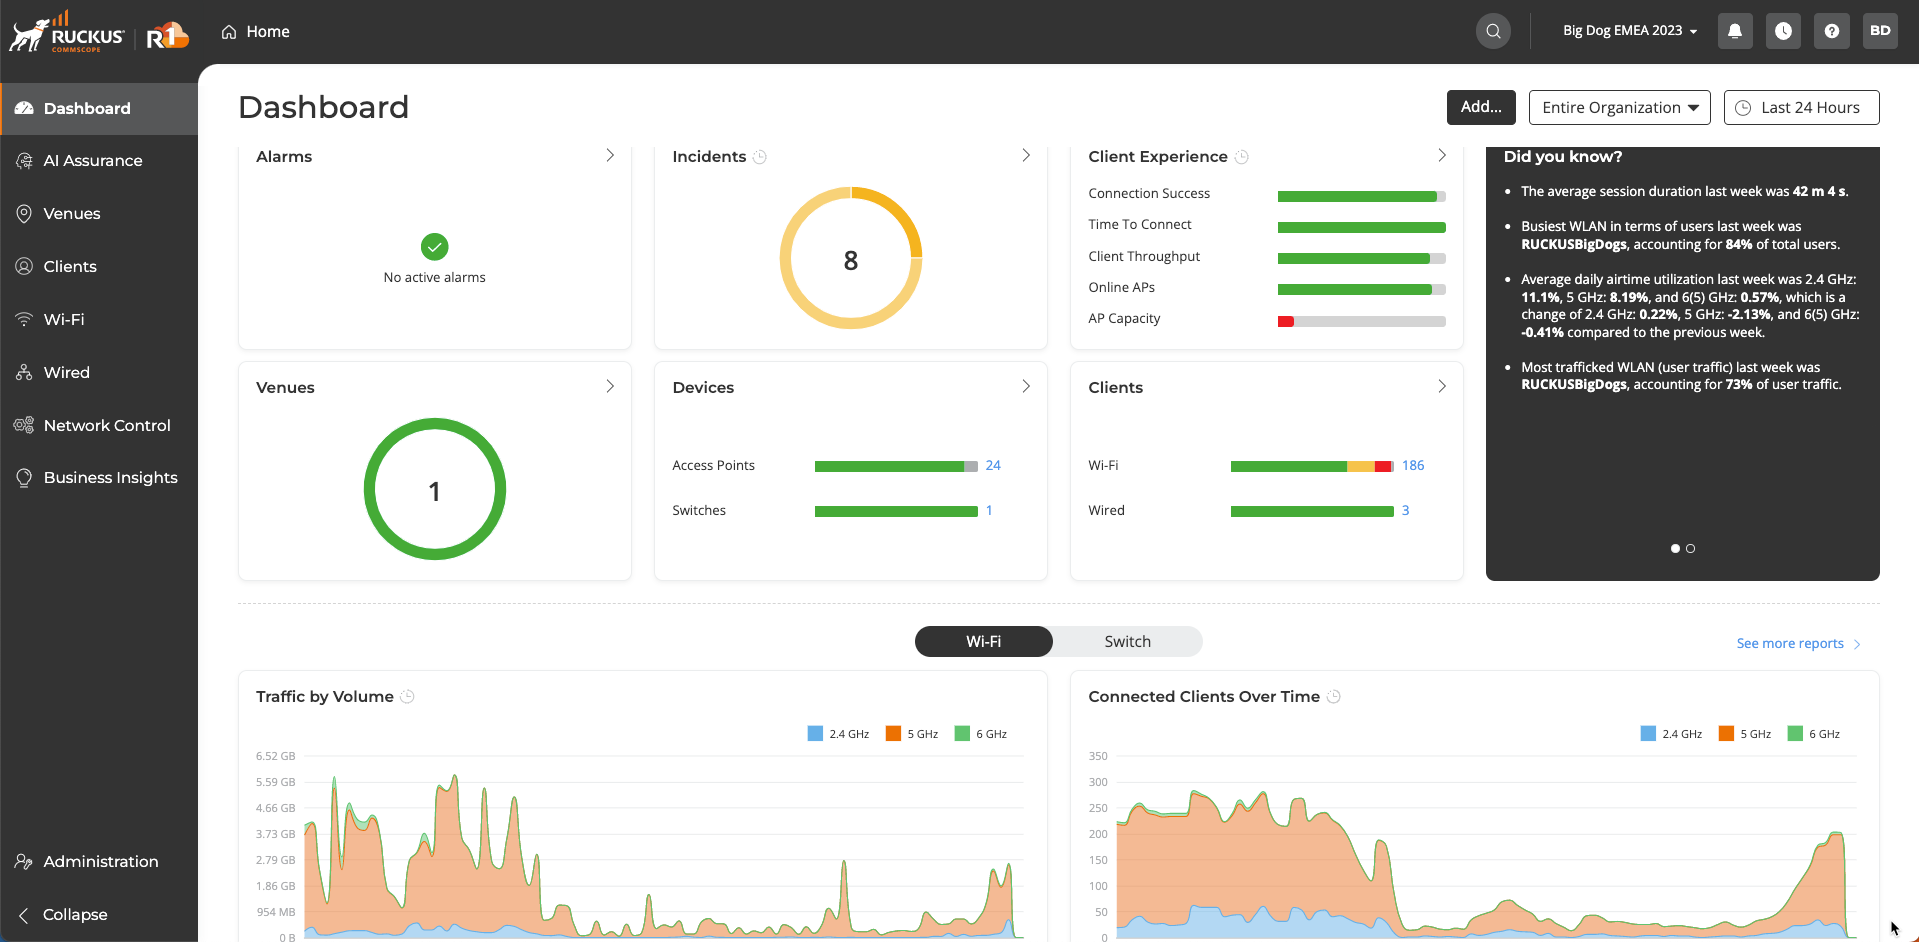1919x942 pixels.
Task: Open the notifications bell icon
Action: tap(1735, 31)
